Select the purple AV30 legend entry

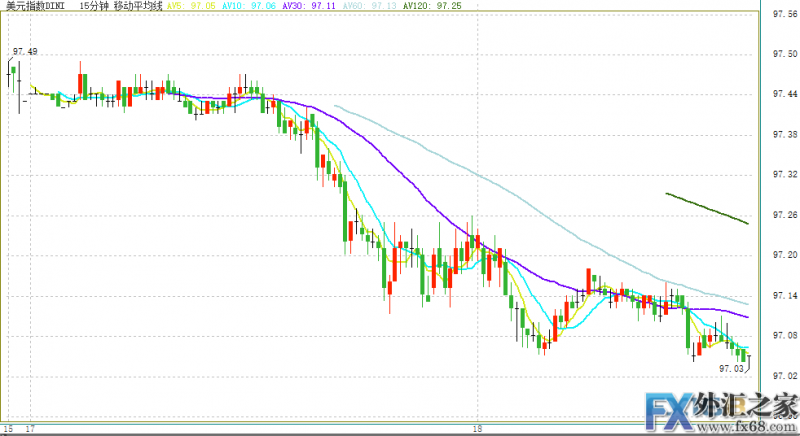[x=308, y=6]
